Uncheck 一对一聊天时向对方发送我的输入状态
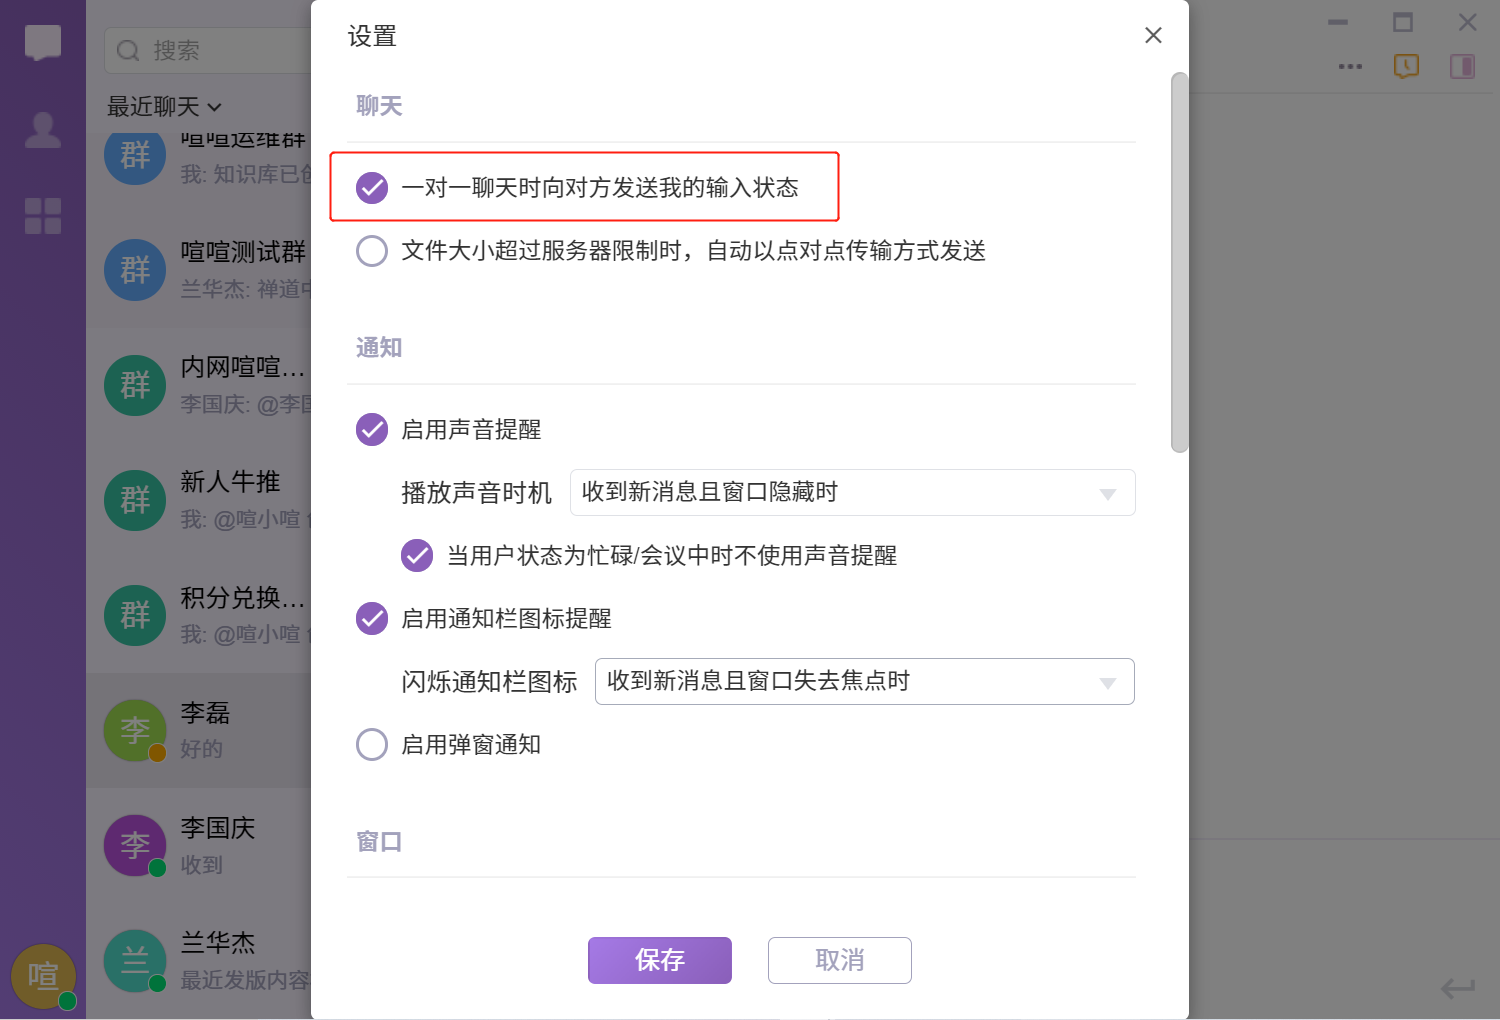This screenshot has width=1500, height=1020. tap(372, 187)
